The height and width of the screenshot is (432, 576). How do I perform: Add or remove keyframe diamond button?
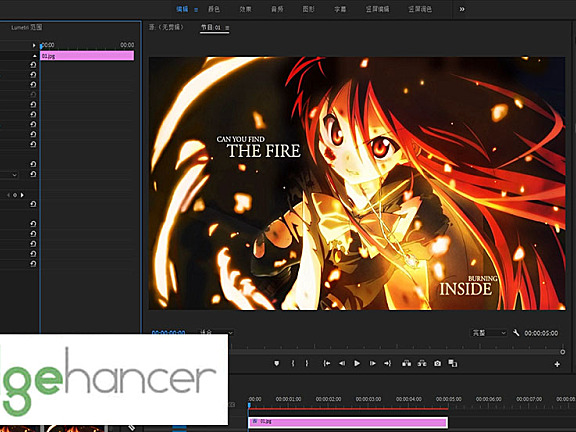click(15, 195)
